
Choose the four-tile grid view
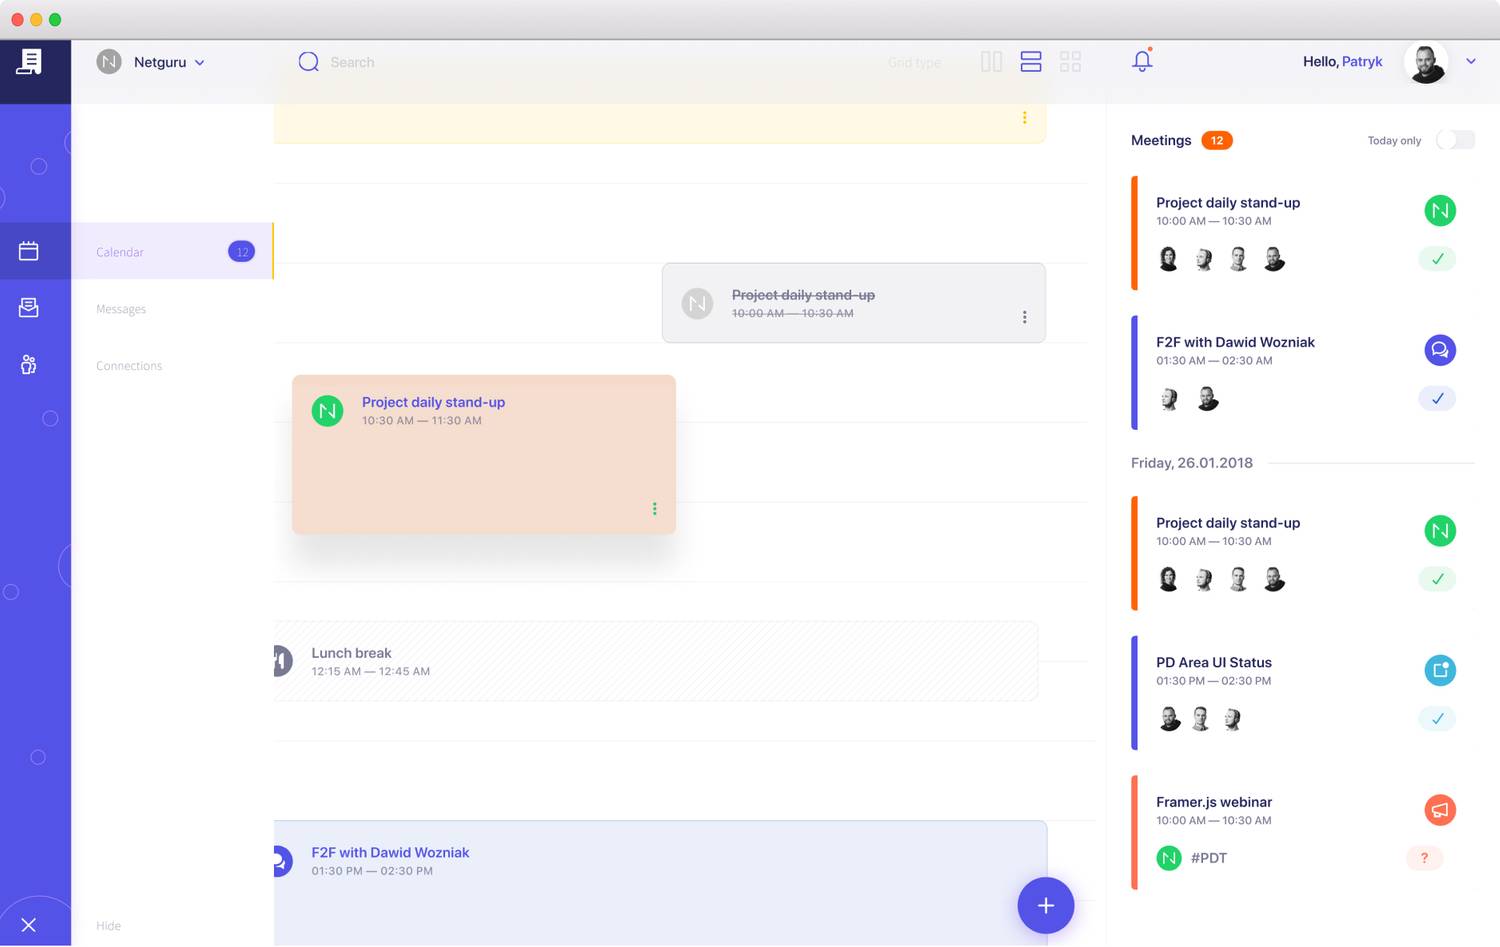(x=1070, y=62)
